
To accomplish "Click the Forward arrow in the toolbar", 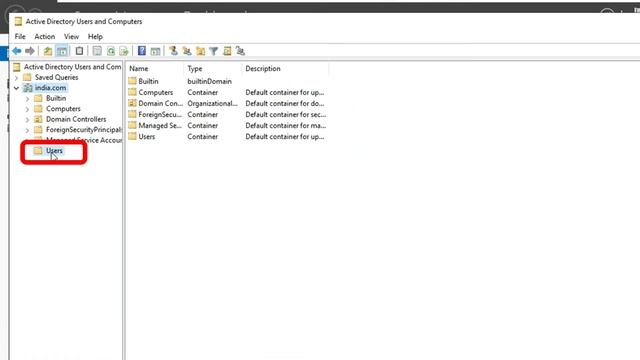I will point(30,51).
